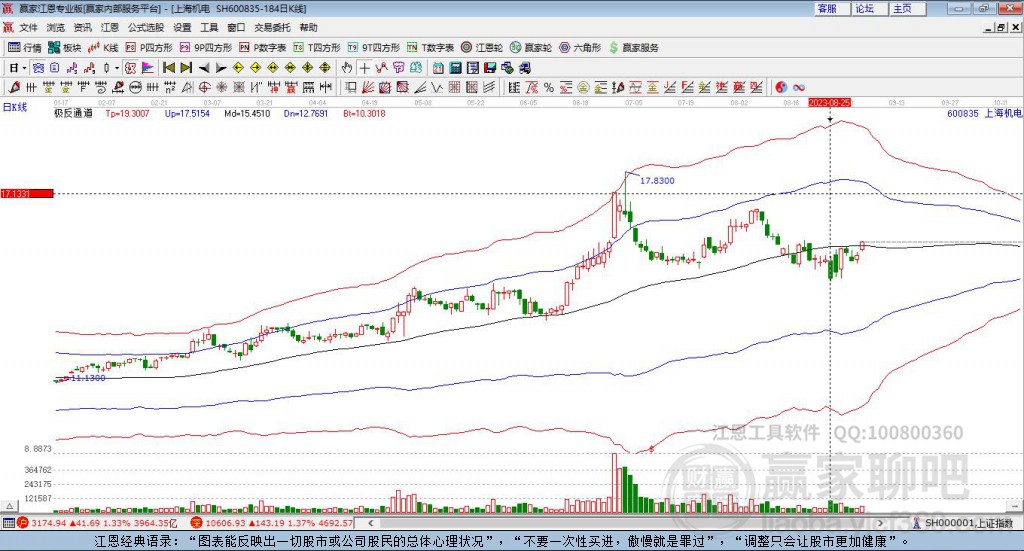The width and height of the screenshot is (1024, 551).
Task: Open 交易委托 menu
Action: 272,27
